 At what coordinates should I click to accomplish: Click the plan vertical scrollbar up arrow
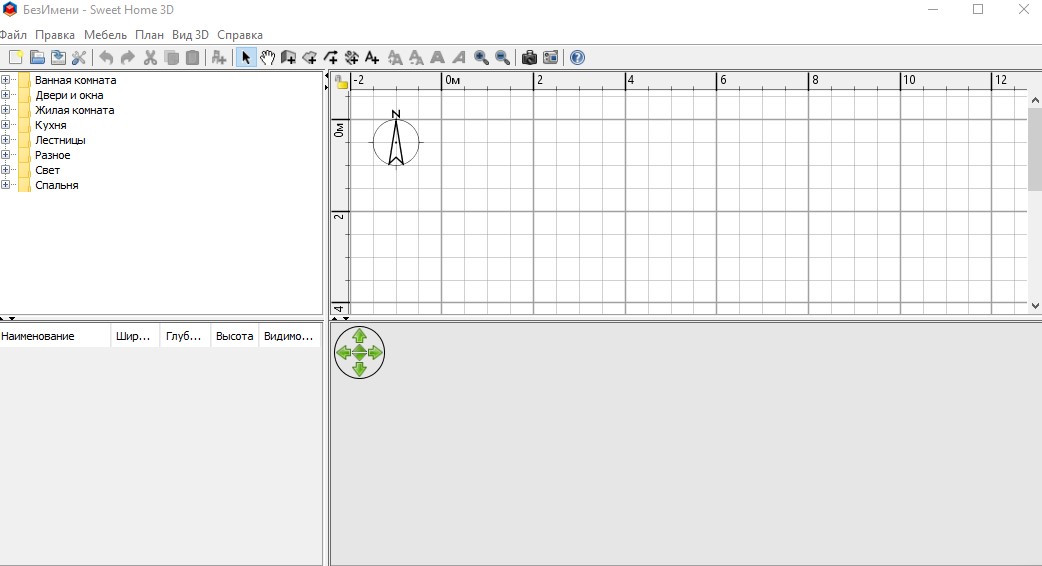(x=1035, y=100)
